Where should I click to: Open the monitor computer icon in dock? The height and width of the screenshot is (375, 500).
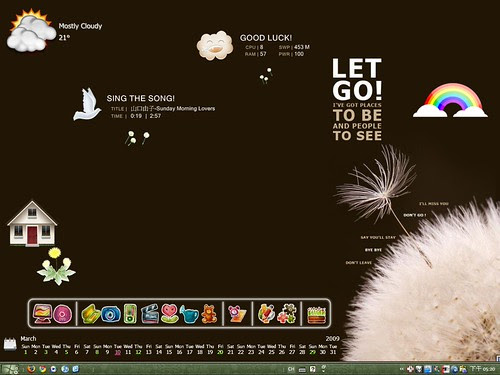(x=42, y=314)
